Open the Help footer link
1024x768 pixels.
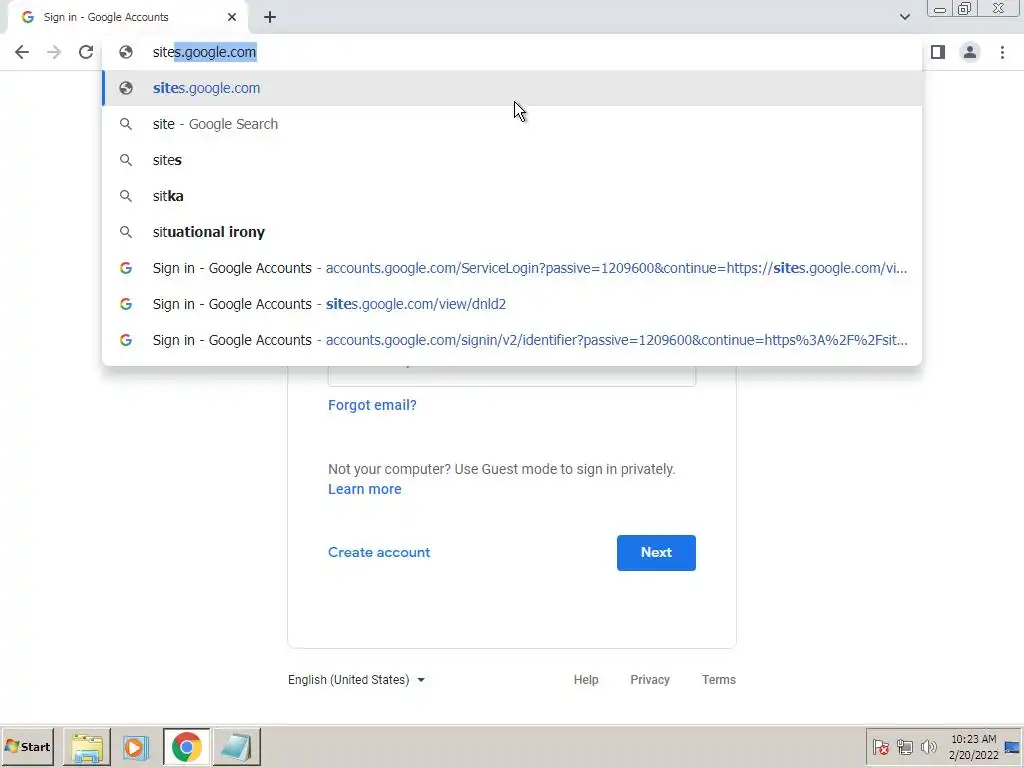586,680
